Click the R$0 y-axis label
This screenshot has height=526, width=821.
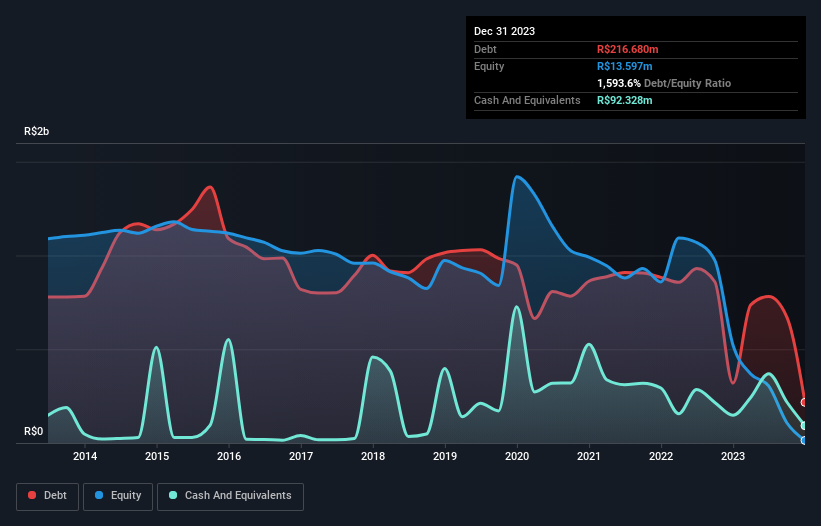(34, 432)
